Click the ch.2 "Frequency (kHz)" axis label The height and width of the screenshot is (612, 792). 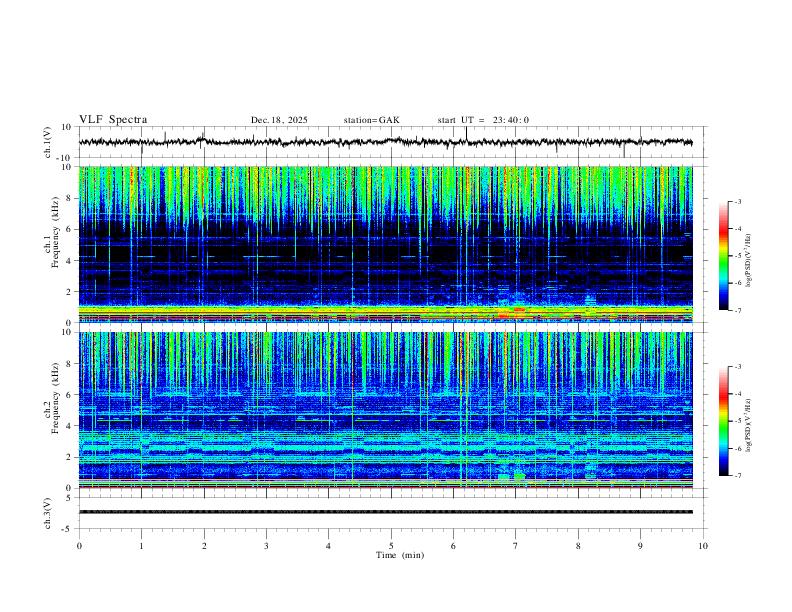pyautogui.click(x=55, y=398)
